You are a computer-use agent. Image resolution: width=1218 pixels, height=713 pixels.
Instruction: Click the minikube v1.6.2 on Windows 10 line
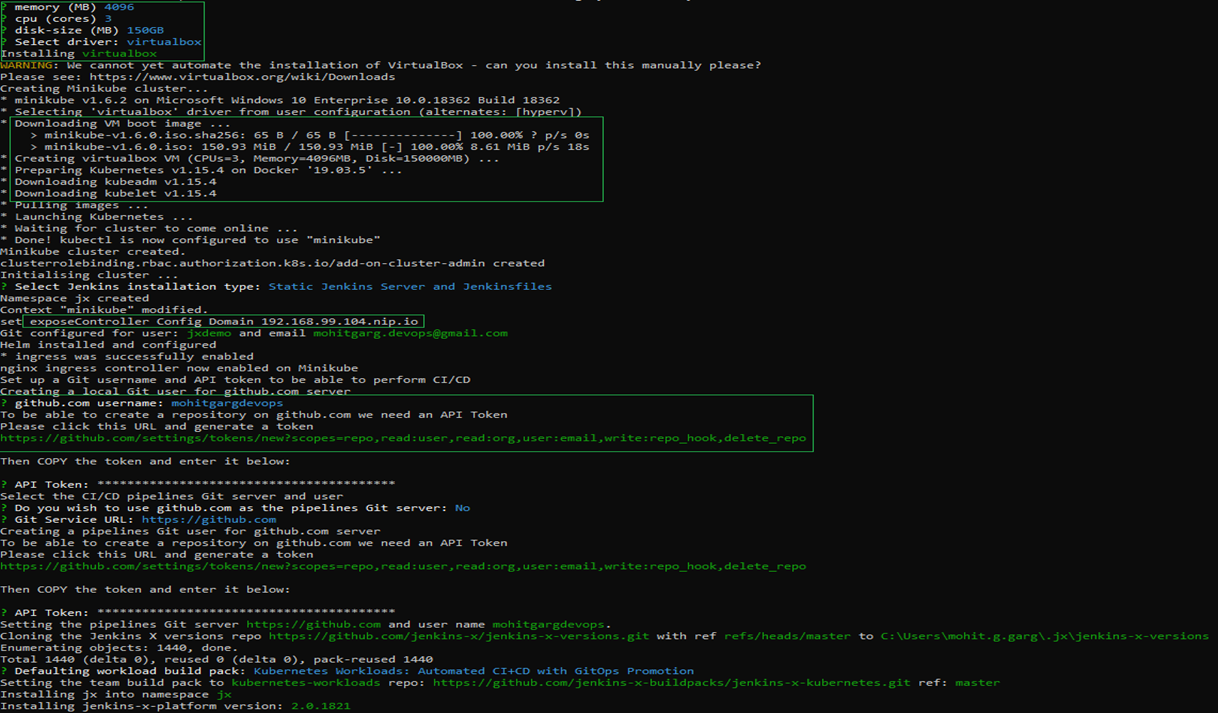coord(280,101)
